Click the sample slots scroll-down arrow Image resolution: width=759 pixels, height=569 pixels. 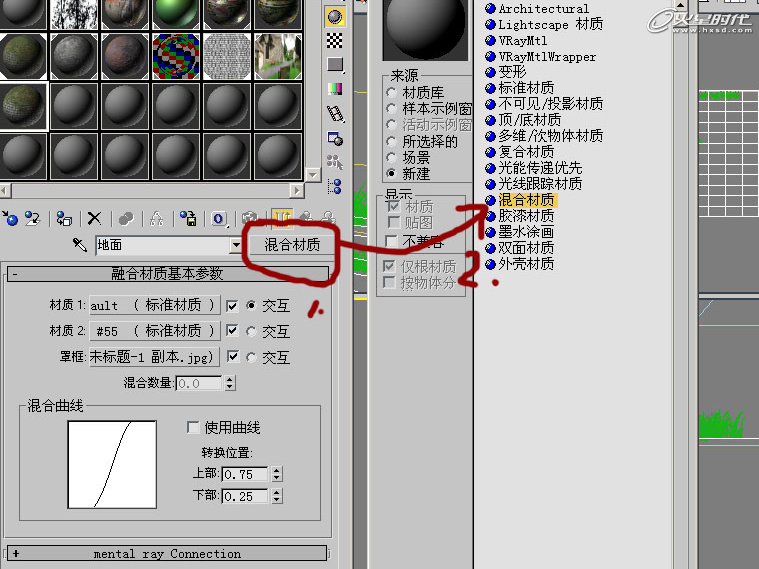(313, 174)
